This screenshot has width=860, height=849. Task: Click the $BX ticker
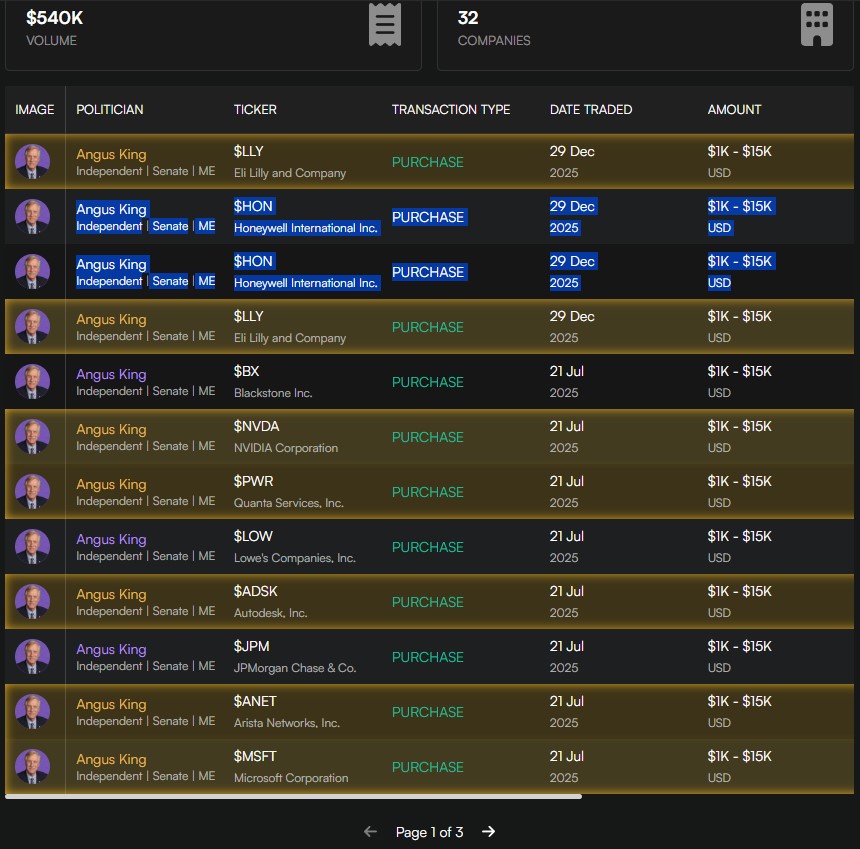(246, 371)
